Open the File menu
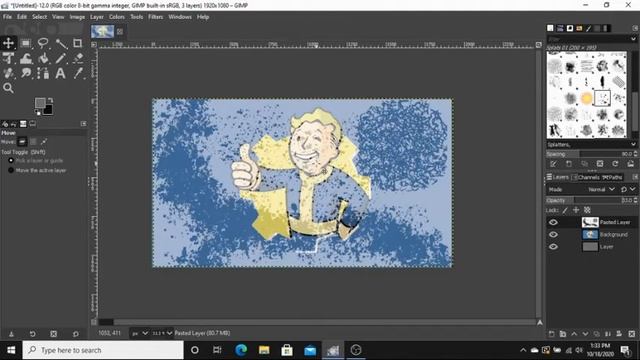640x360 pixels. click(7, 17)
